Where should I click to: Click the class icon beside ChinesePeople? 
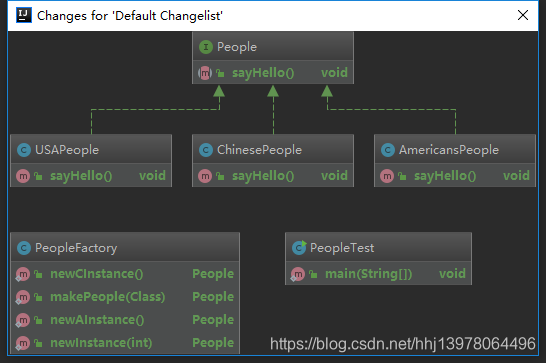tap(206, 150)
